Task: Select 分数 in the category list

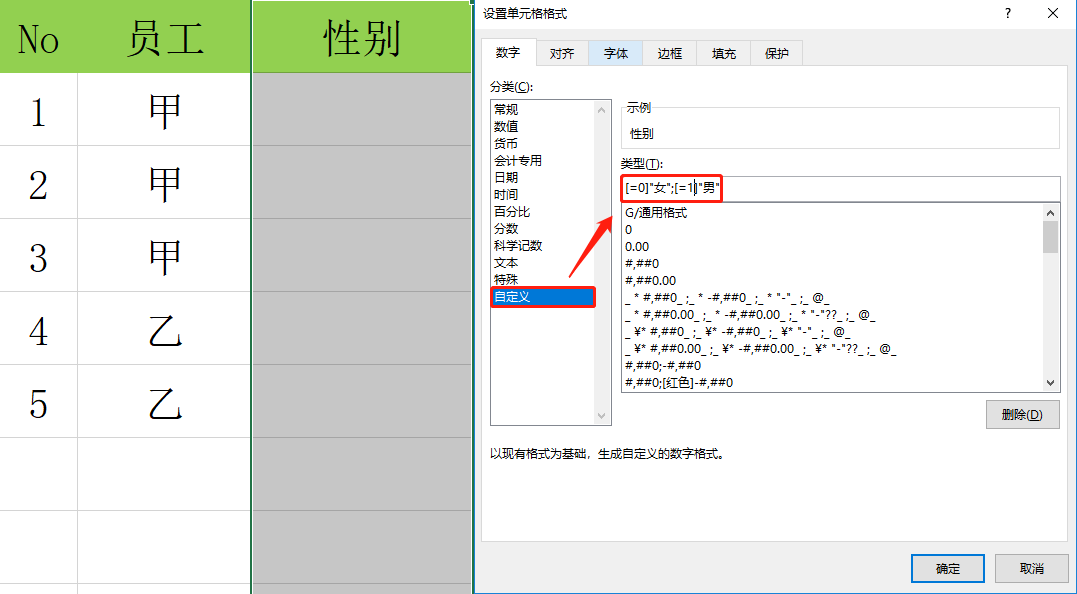Action: point(543,229)
